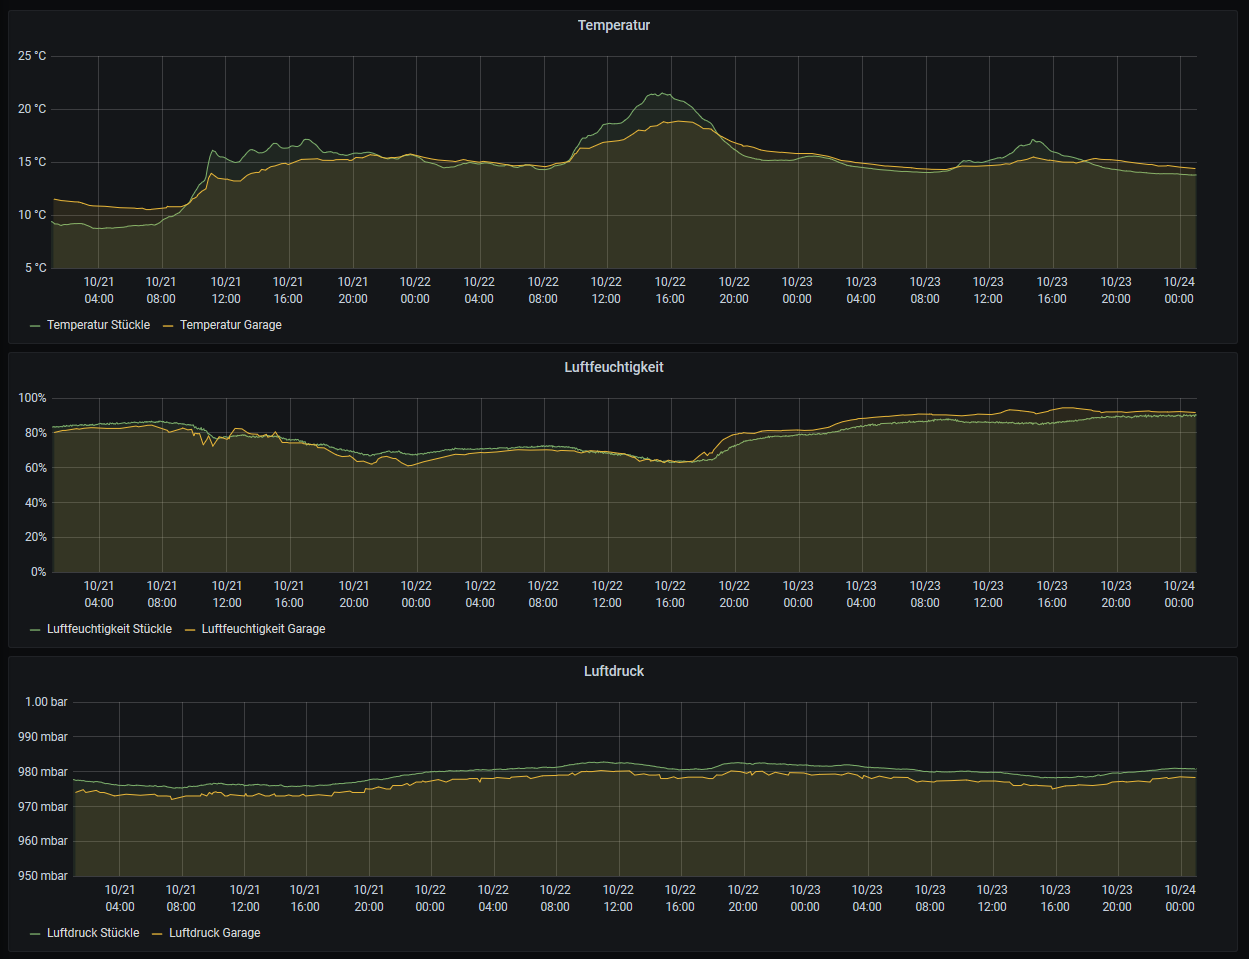The width and height of the screenshot is (1249, 959).
Task: Open the Luftfeuchtigkeit panel title menu
Action: [613, 367]
